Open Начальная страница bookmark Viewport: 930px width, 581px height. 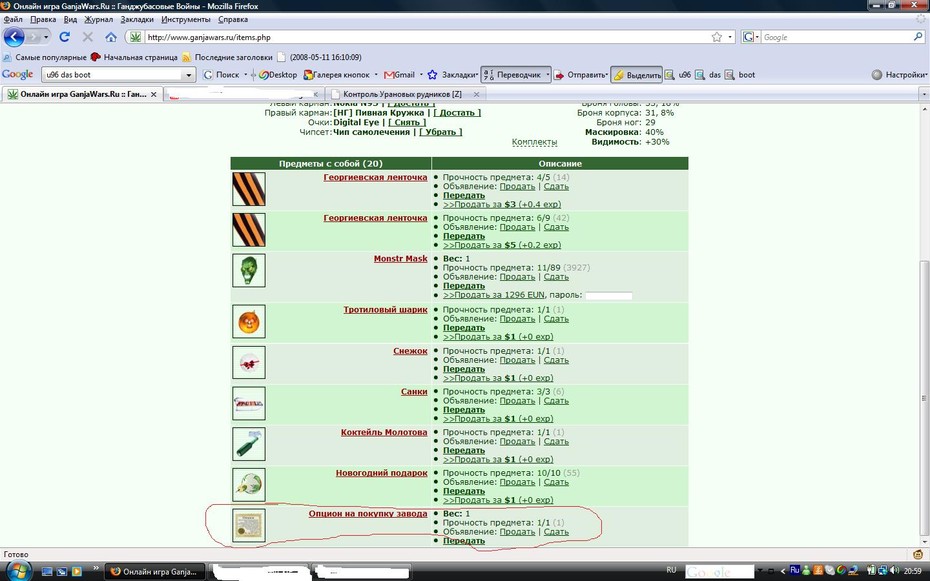click(134, 58)
